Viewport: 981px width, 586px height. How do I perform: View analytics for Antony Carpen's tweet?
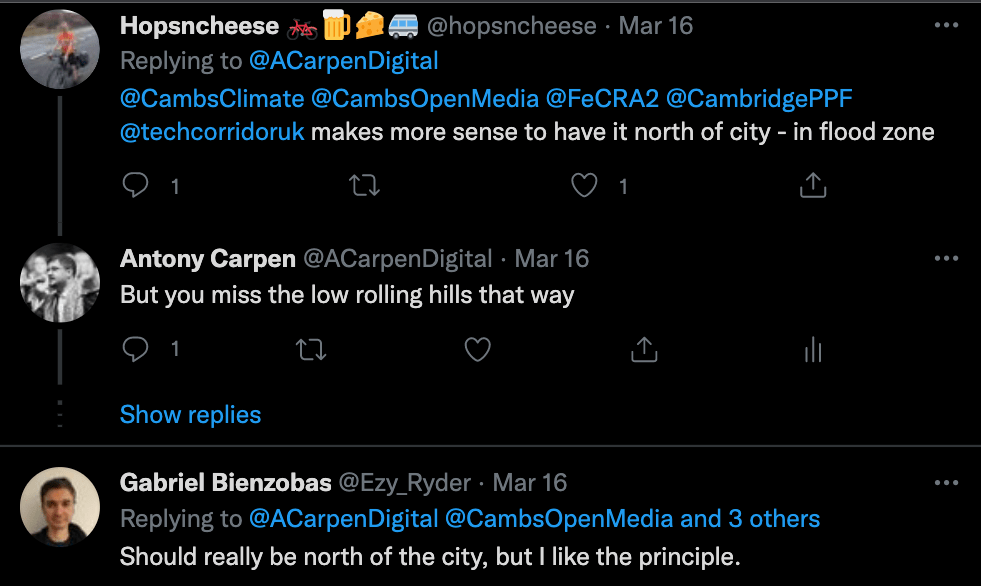[812, 349]
